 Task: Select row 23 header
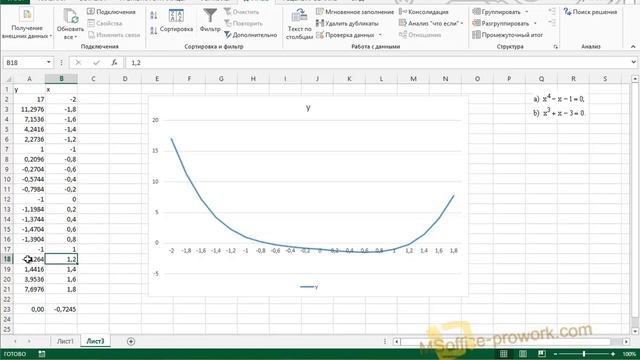[x=7, y=309]
